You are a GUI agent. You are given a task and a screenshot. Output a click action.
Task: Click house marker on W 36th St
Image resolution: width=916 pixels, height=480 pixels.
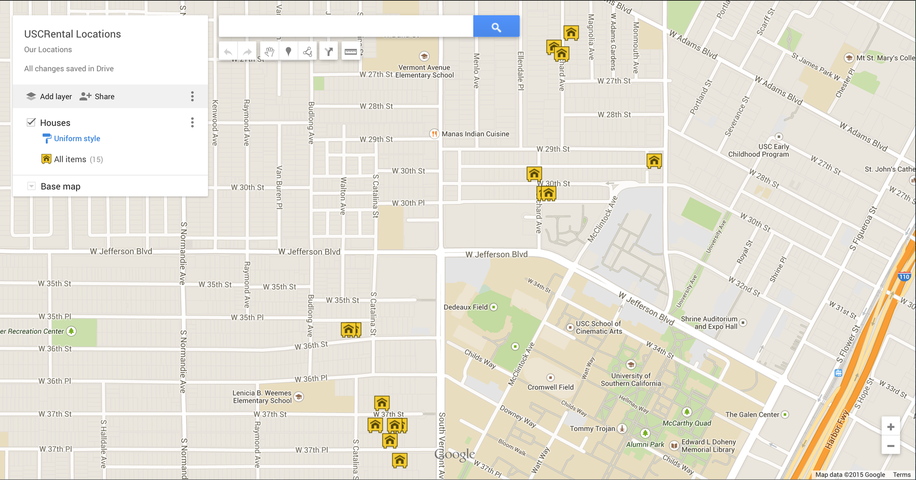349,329
